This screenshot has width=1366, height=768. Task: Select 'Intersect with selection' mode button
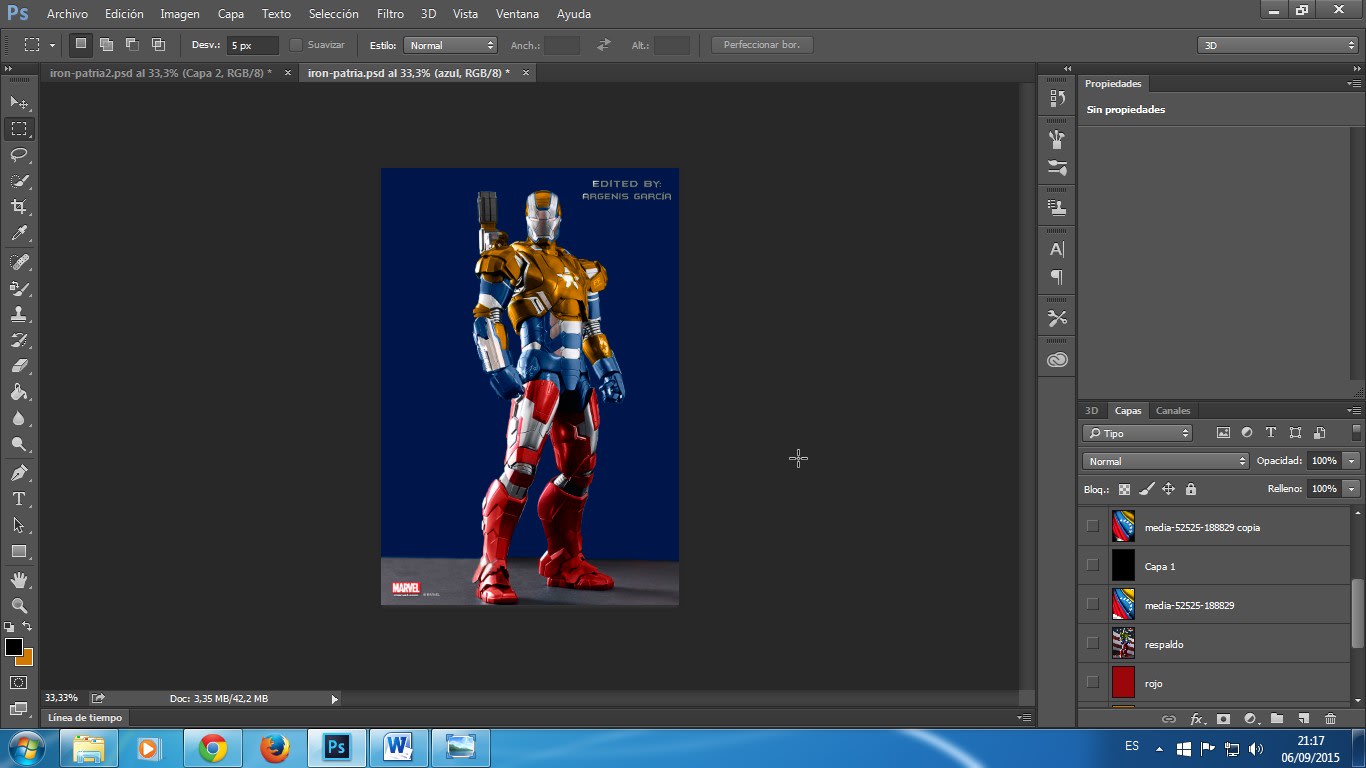click(158, 45)
